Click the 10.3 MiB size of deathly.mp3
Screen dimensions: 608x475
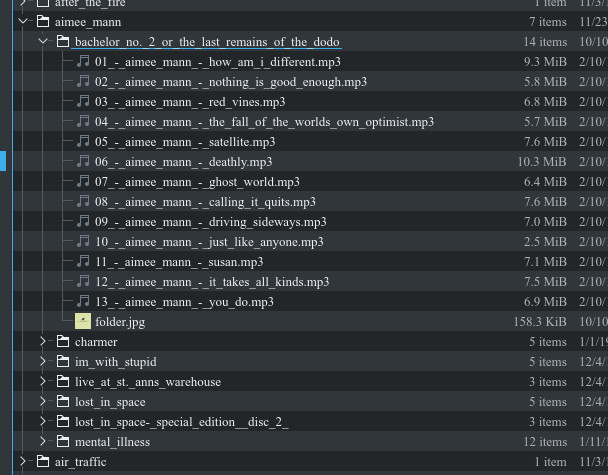click(x=542, y=162)
